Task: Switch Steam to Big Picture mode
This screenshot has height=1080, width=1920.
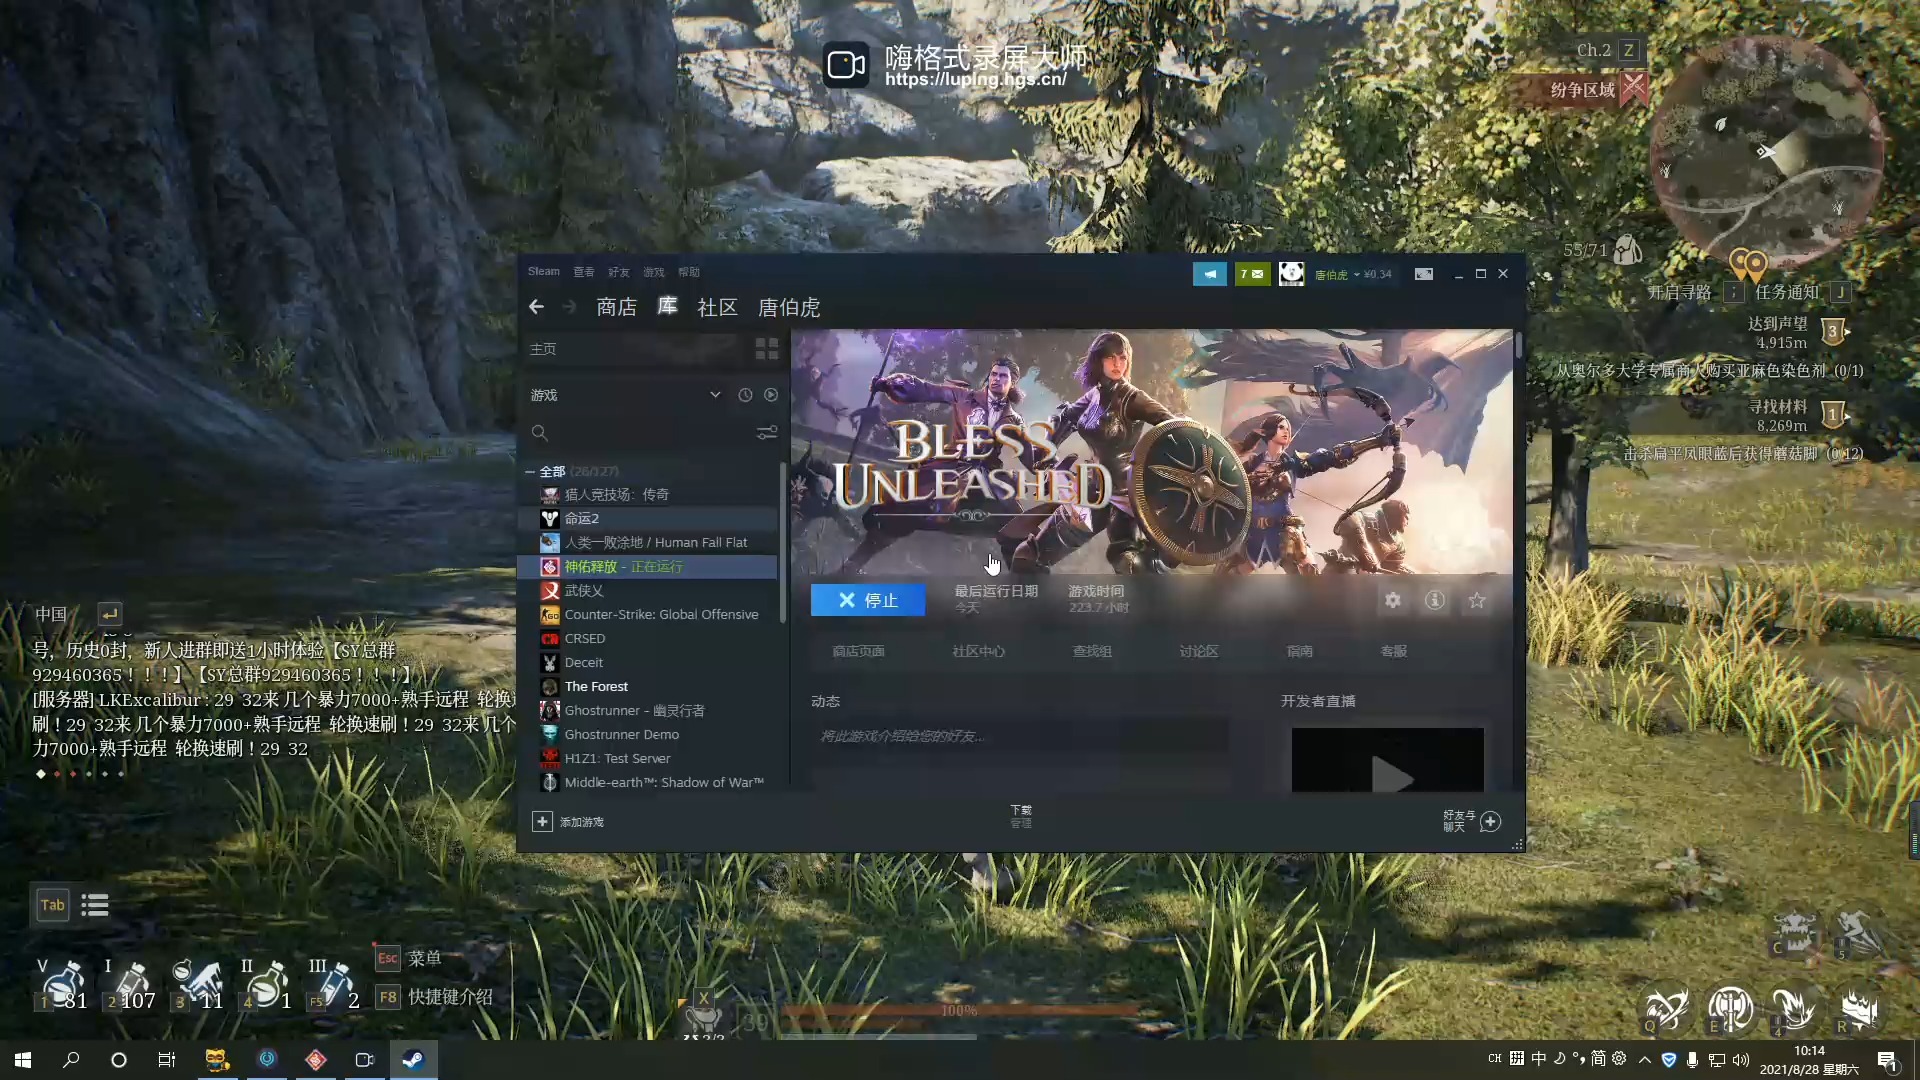Action: coord(1424,274)
